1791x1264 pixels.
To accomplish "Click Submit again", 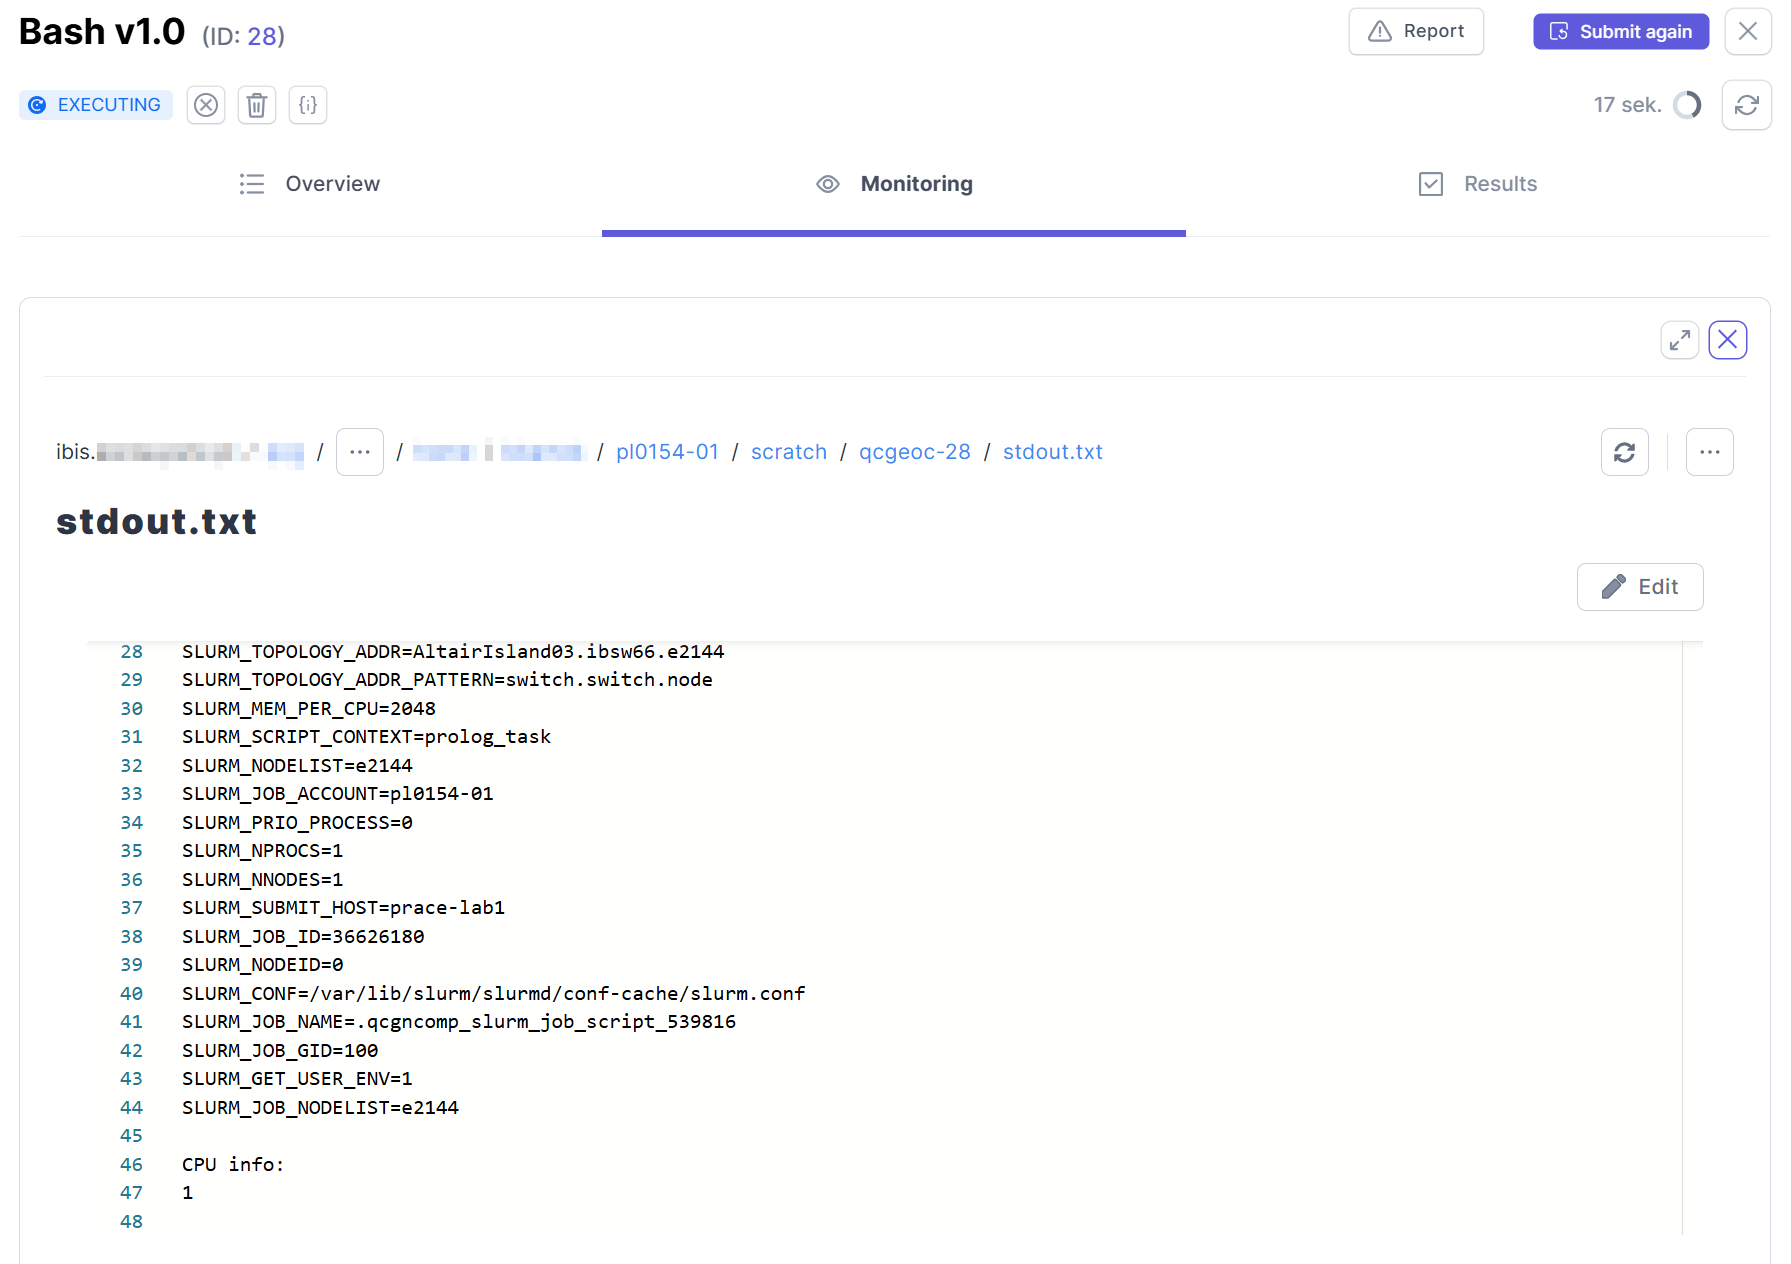I will coord(1621,32).
